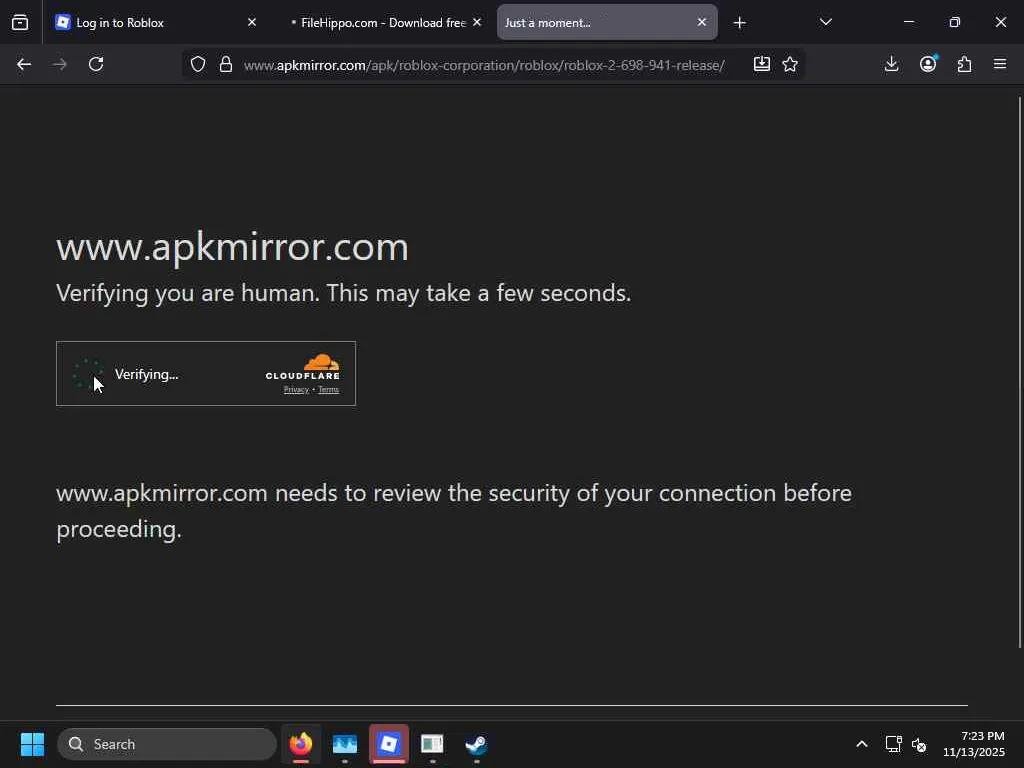This screenshot has height=768, width=1024.
Task: Select the Just a moment... tab
Action: [x=607, y=22]
